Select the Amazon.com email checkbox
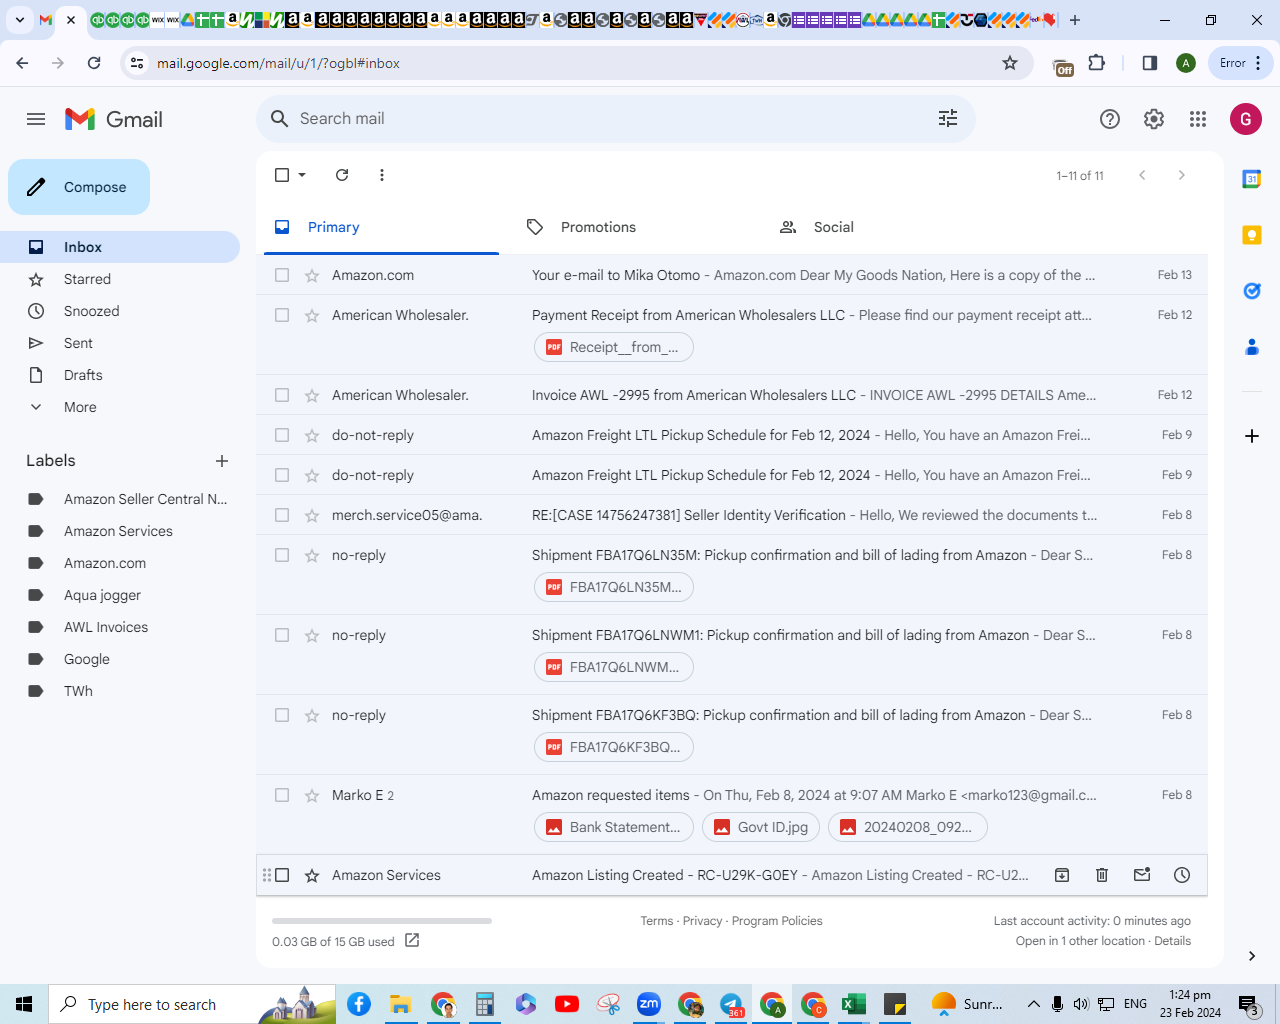Image resolution: width=1280 pixels, height=1024 pixels. click(x=282, y=275)
